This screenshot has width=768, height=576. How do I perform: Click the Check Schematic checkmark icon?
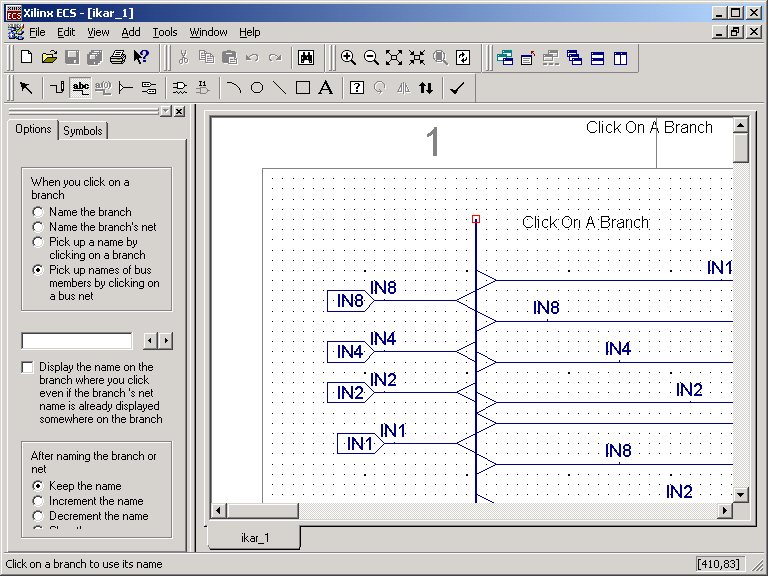pos(457,88)
